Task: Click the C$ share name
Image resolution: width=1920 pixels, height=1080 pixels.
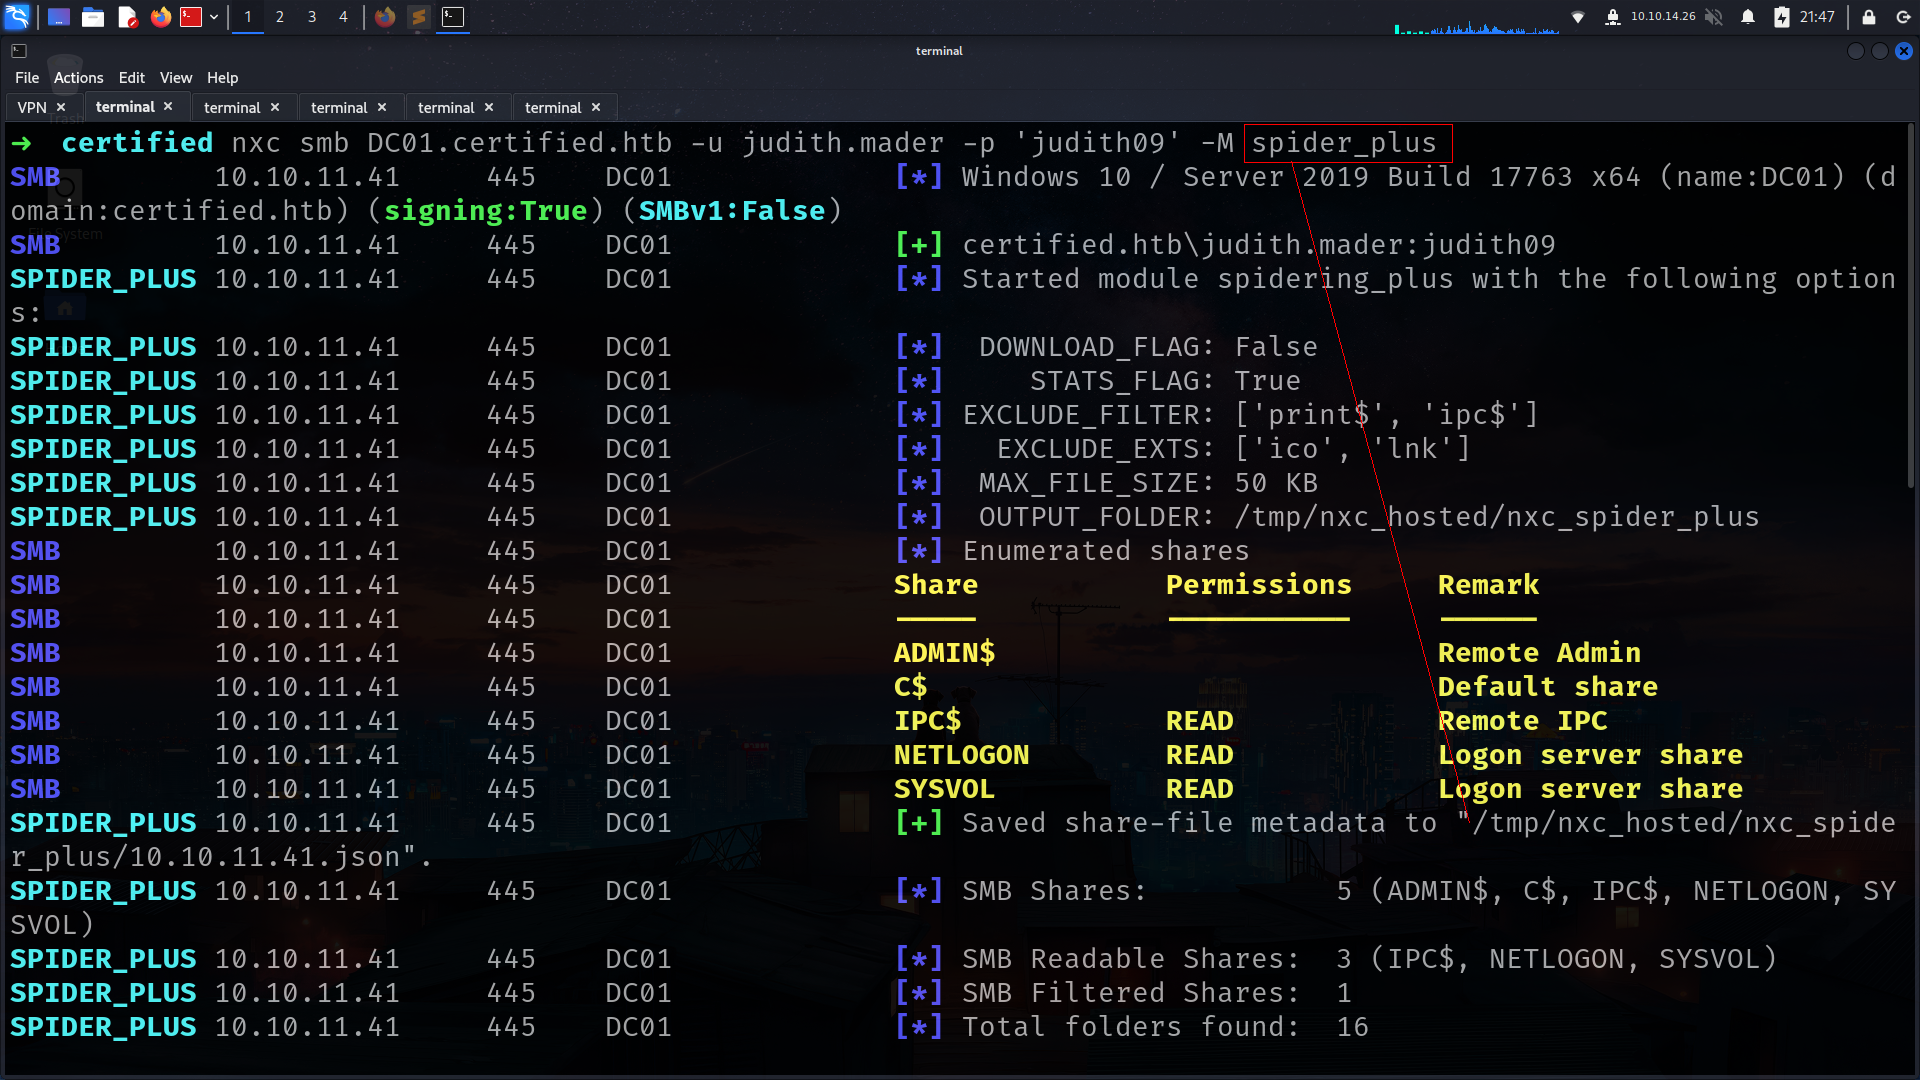Action: (911, 687)
